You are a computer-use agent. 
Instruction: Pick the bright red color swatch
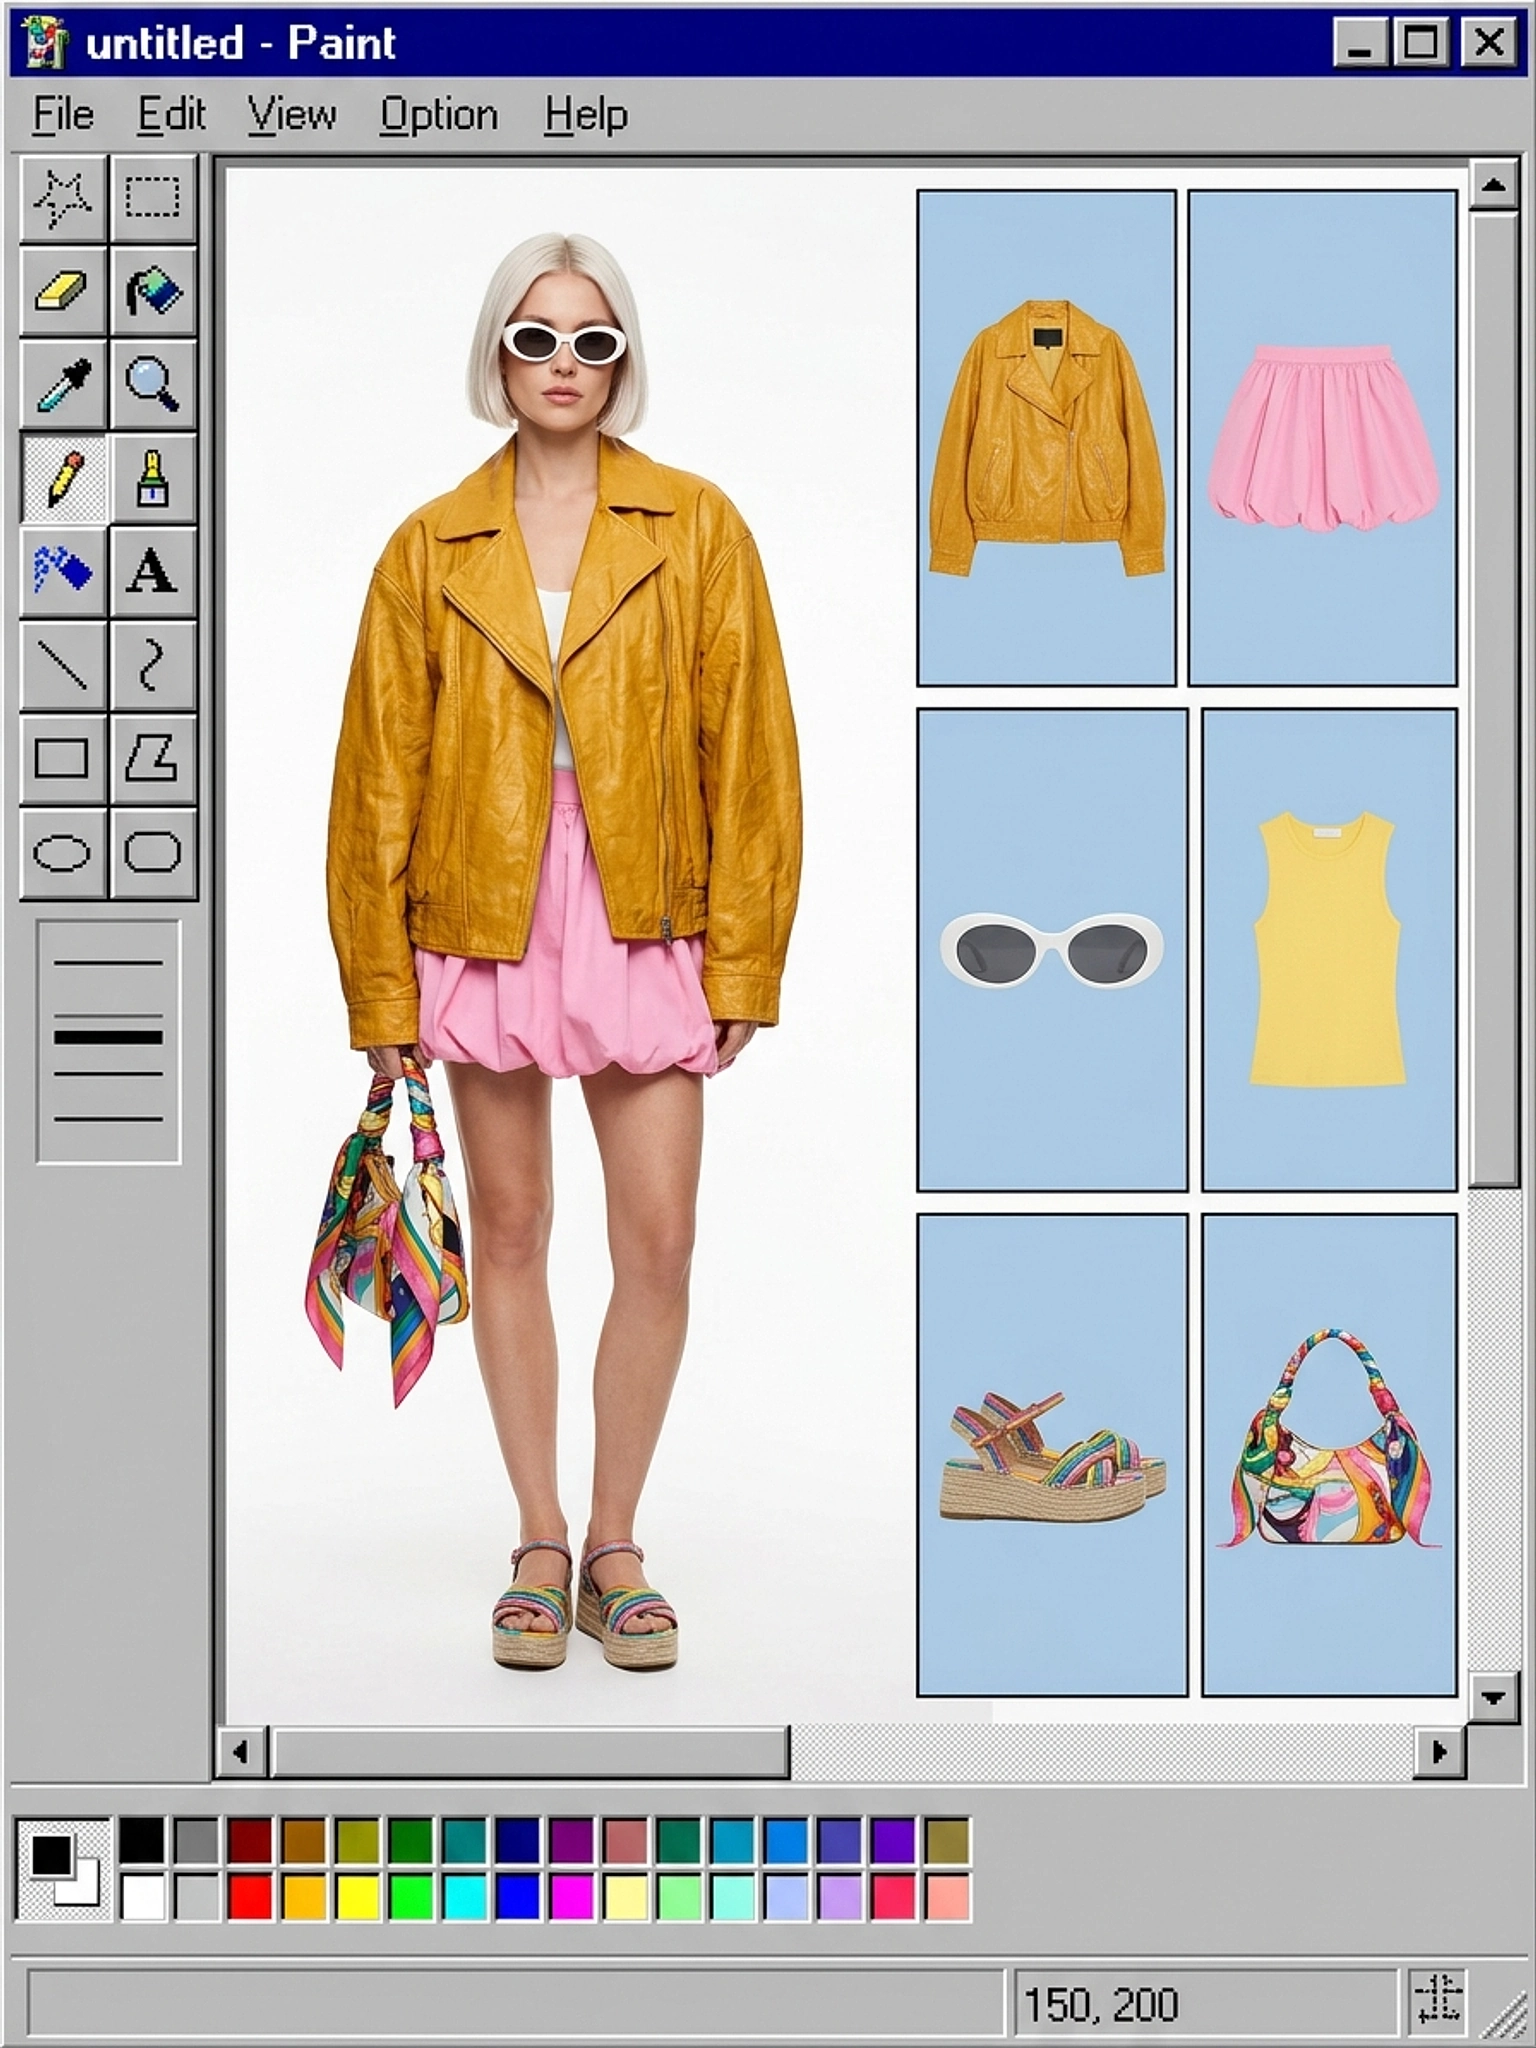click(249, 1897)
